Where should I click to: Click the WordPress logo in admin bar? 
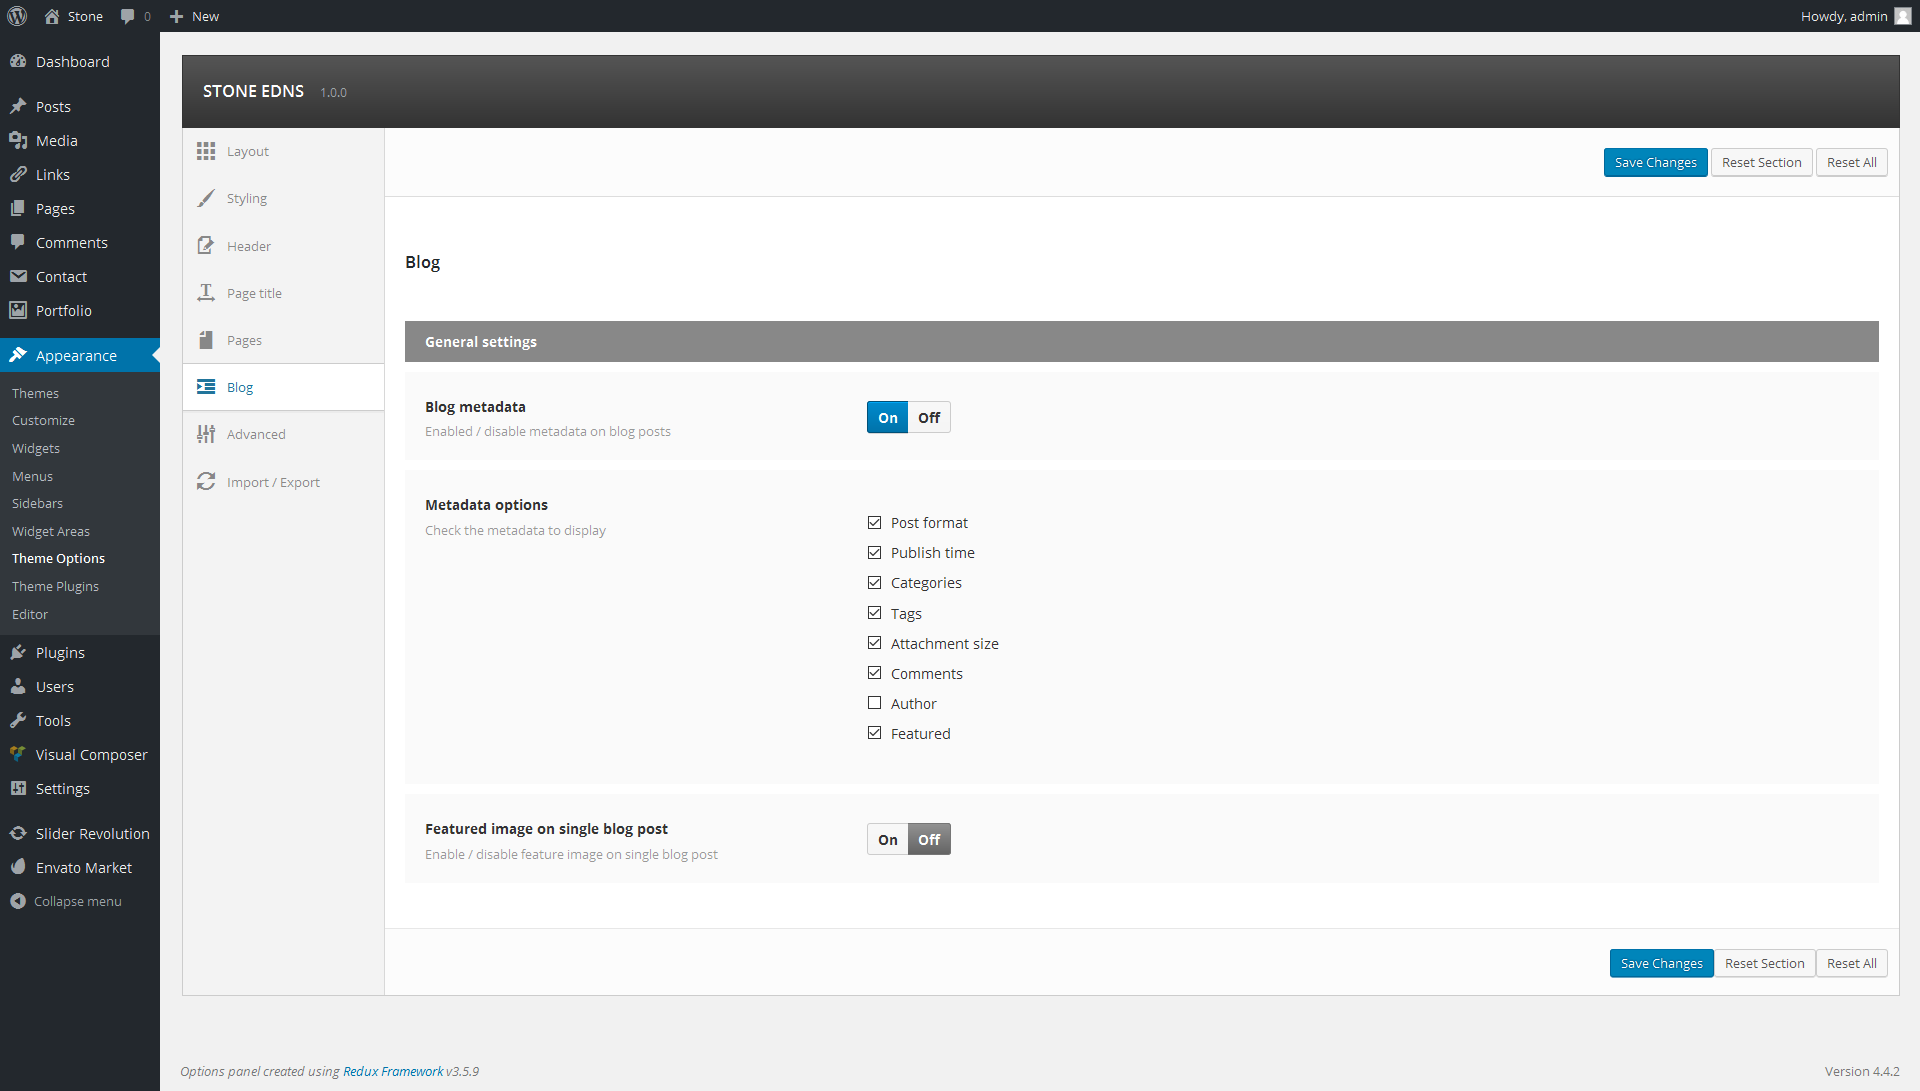click(17, 16)
